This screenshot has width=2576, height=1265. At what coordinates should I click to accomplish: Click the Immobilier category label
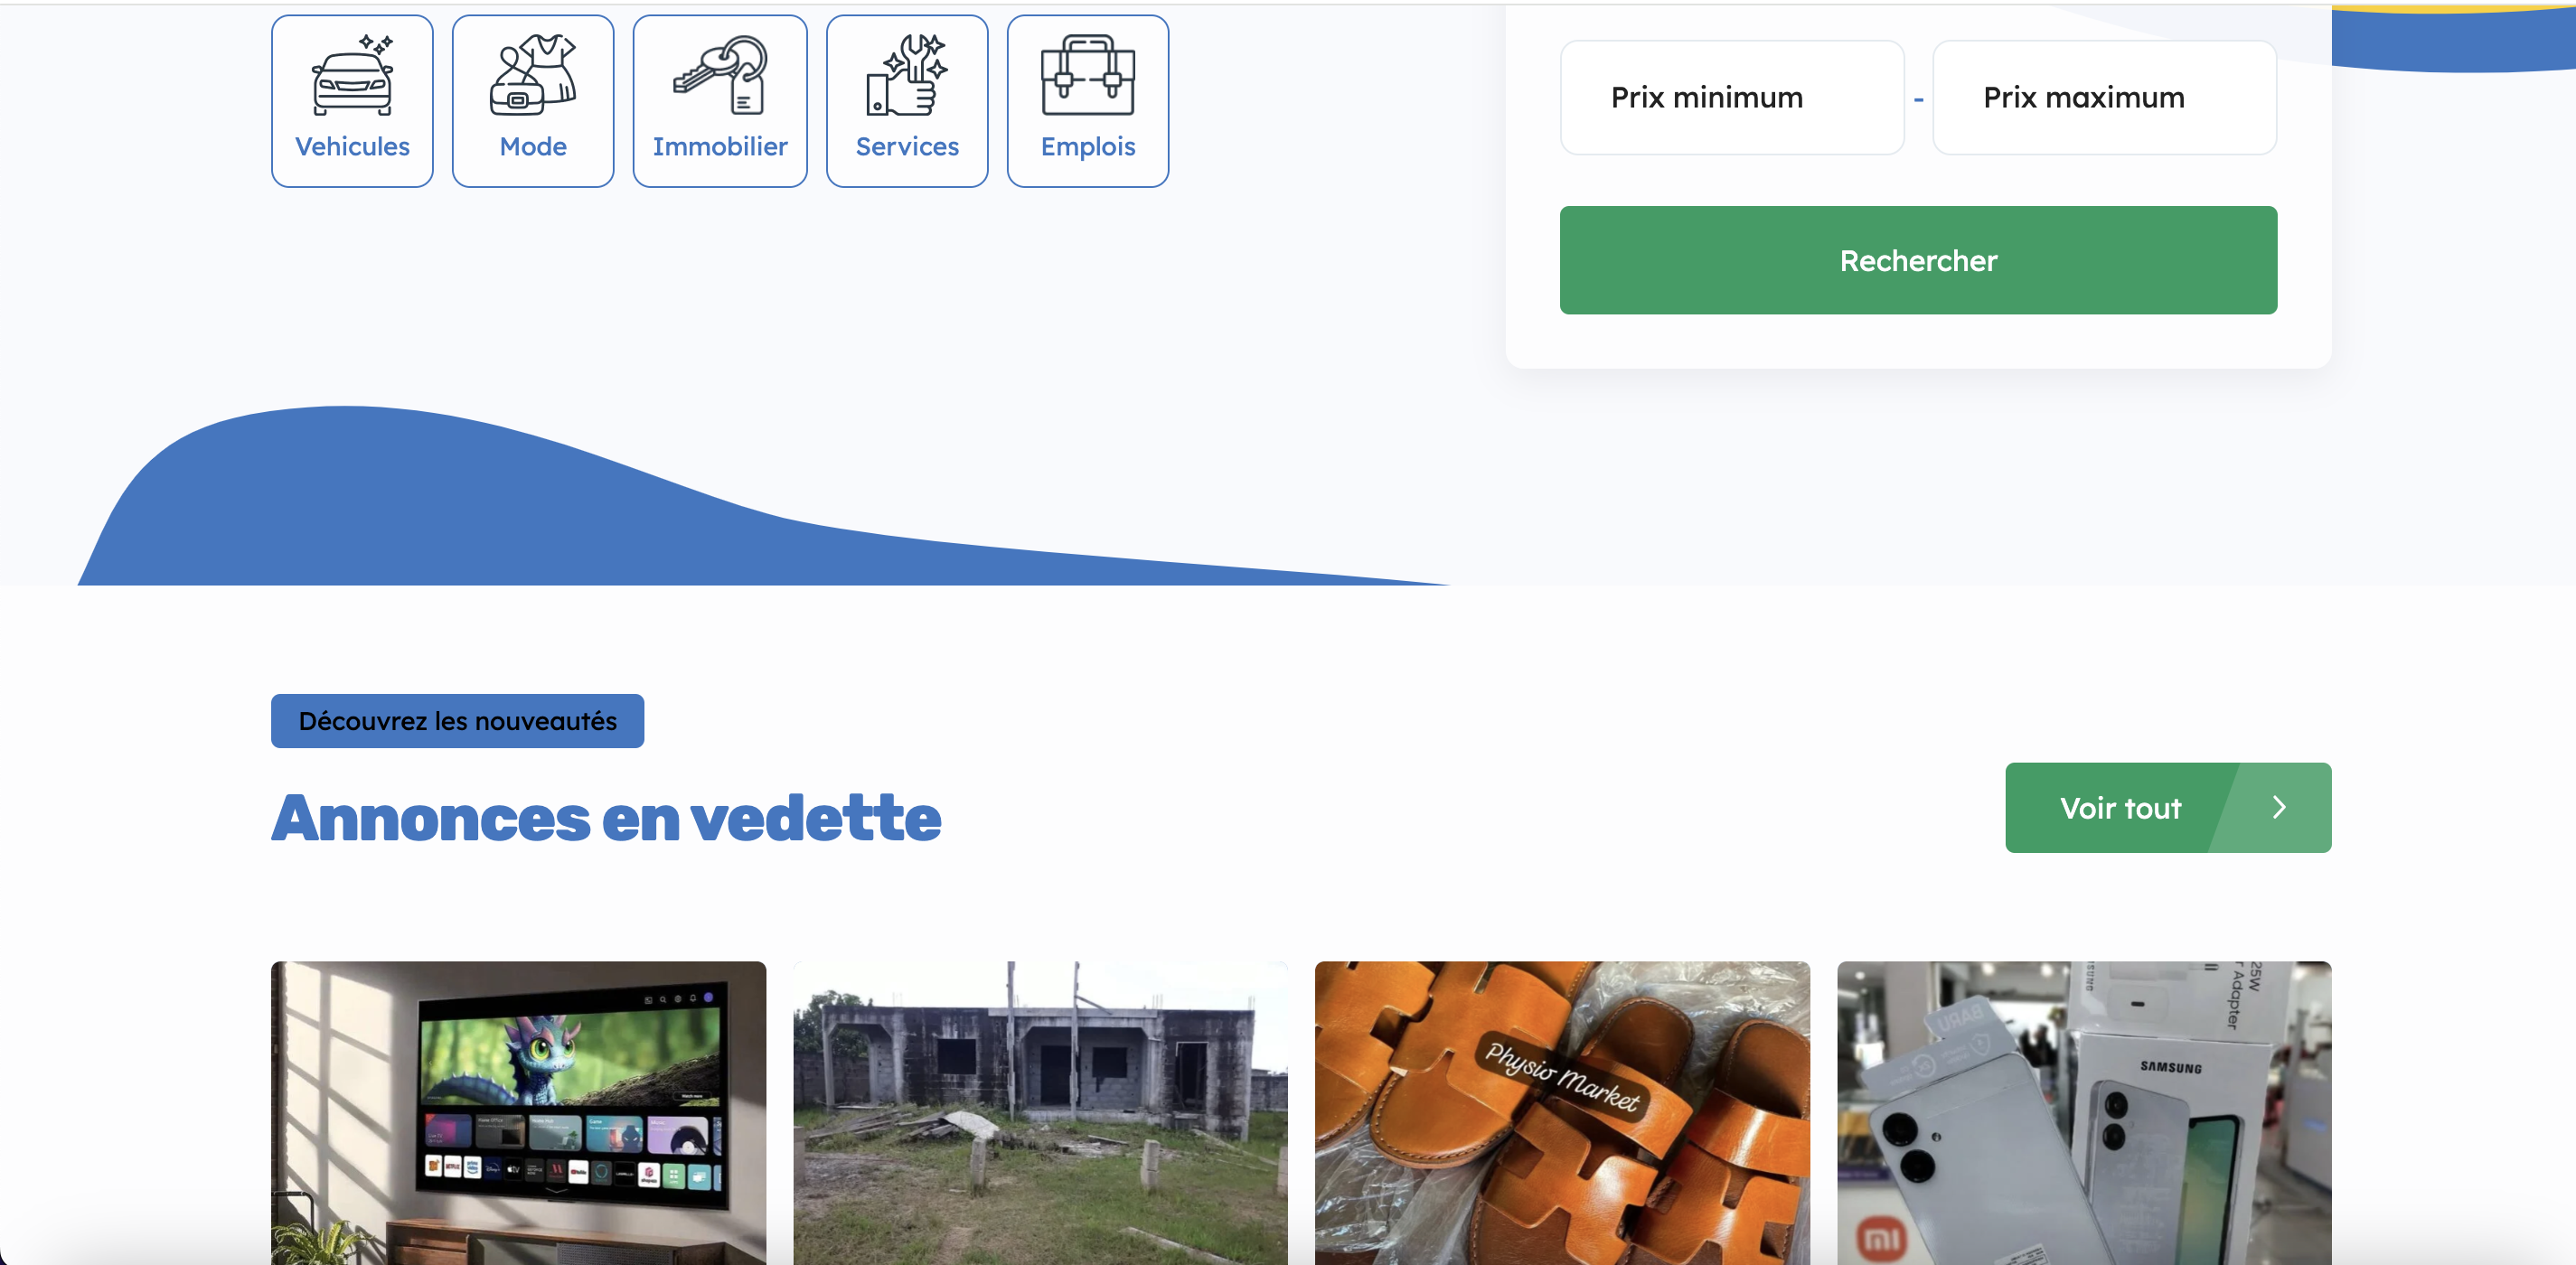(720, 147)
